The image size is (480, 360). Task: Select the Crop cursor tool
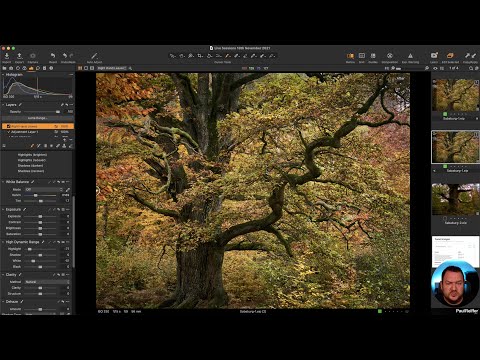[x=200, y=56]
